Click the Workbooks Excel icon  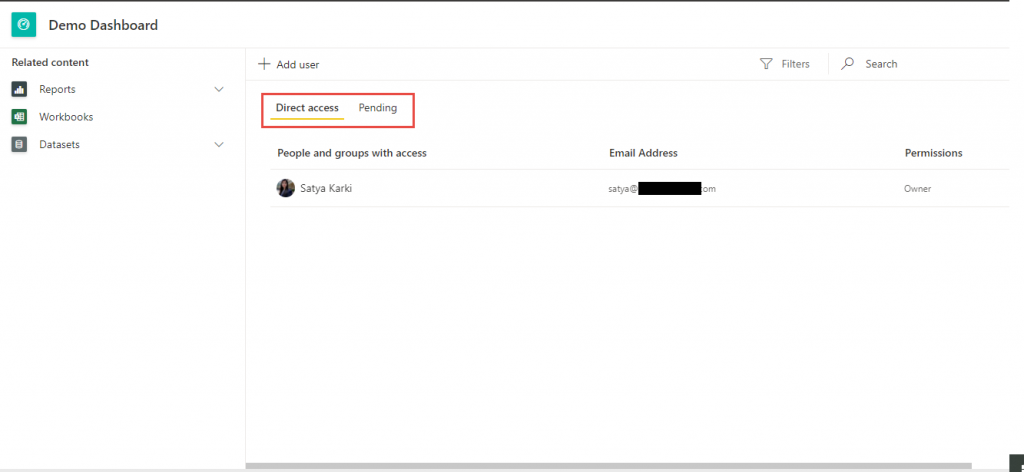[19, 117]
